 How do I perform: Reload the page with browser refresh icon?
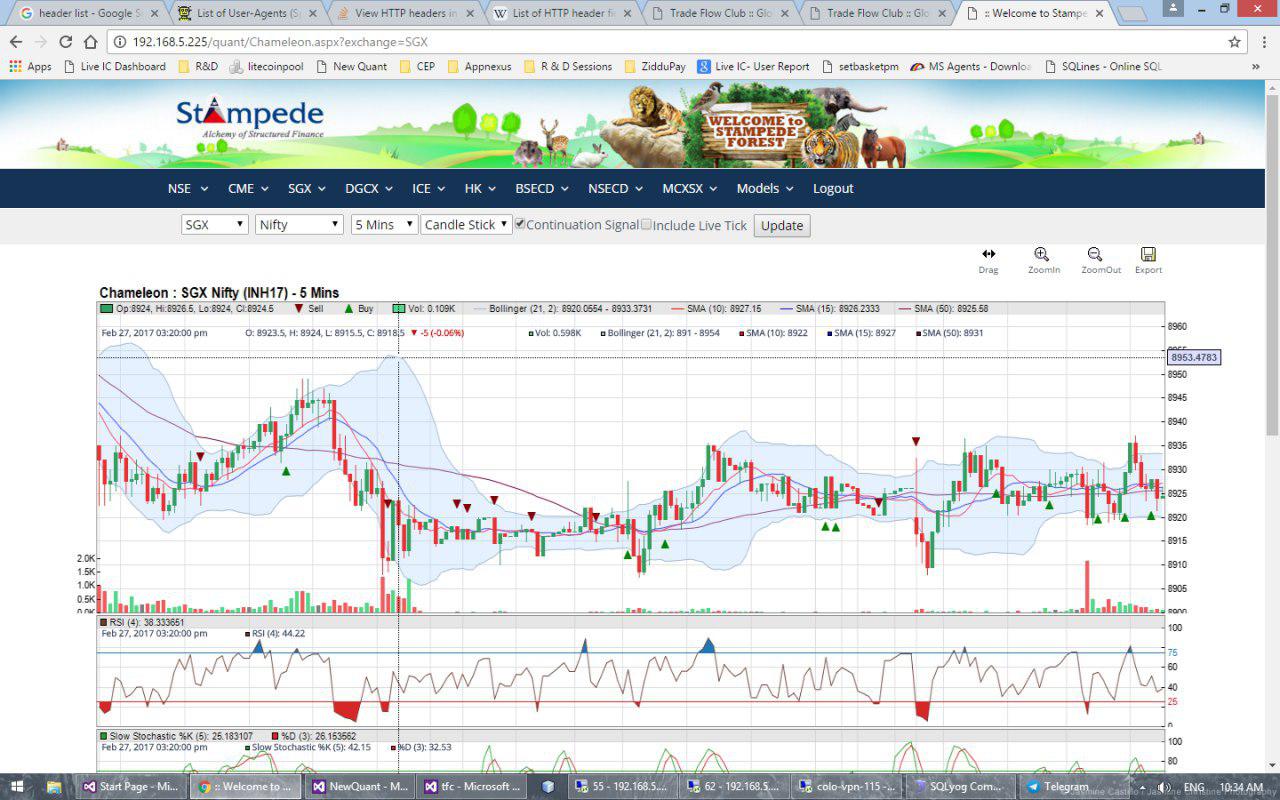[66, 42]
